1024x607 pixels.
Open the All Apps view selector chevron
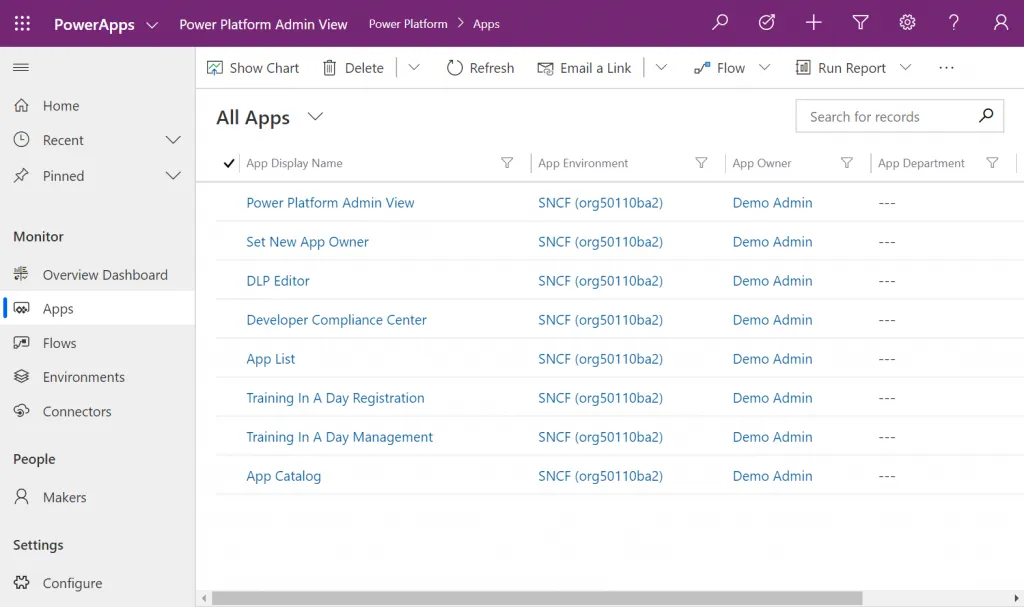[x=315, y=117]
